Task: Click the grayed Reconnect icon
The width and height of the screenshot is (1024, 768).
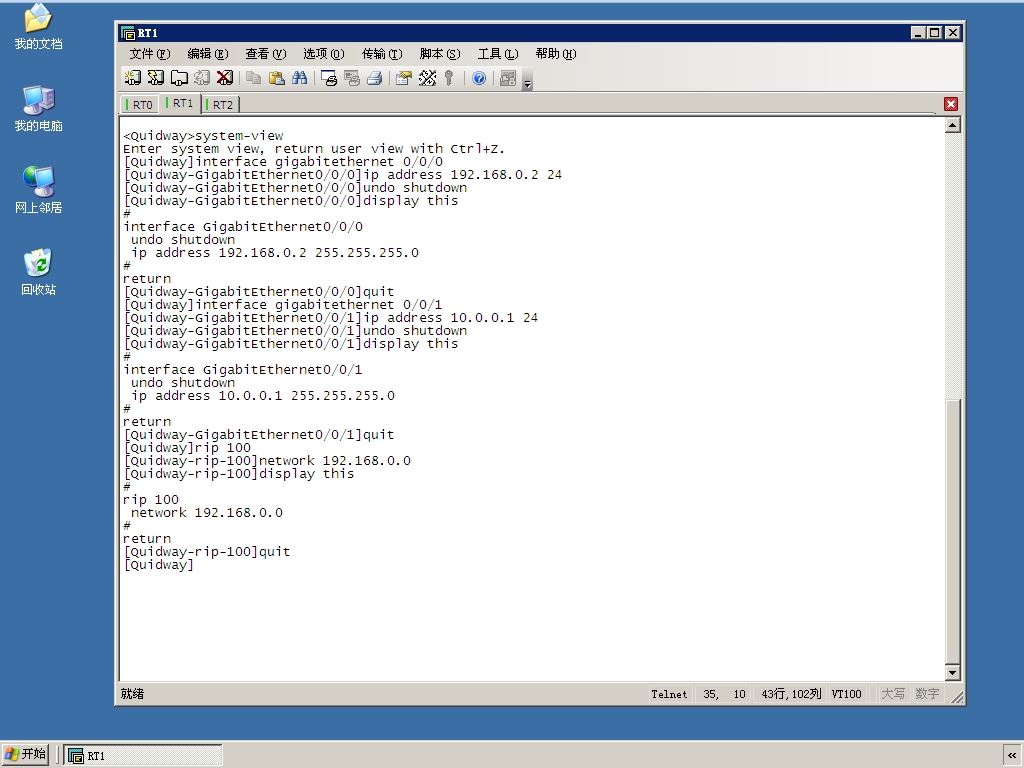Action: tap(202, 78)
